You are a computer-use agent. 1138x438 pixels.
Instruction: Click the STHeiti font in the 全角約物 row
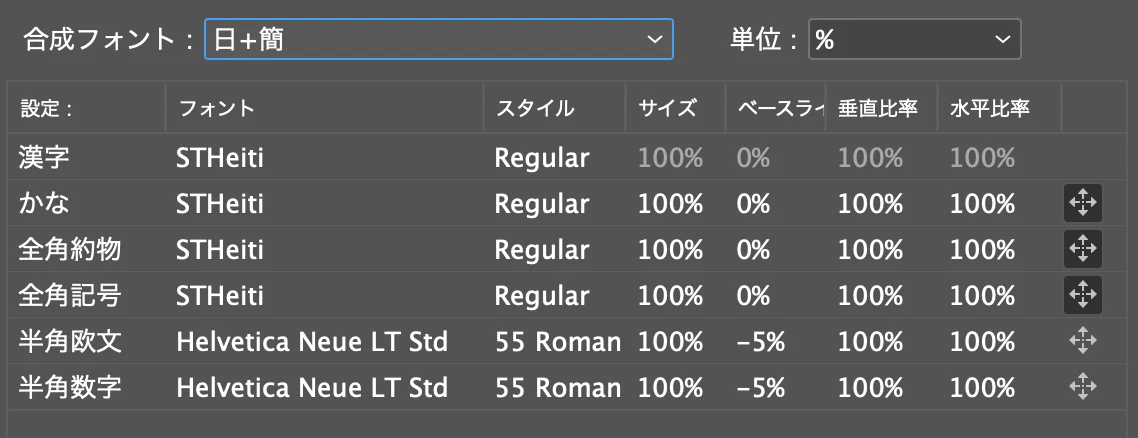coord(219,249)
